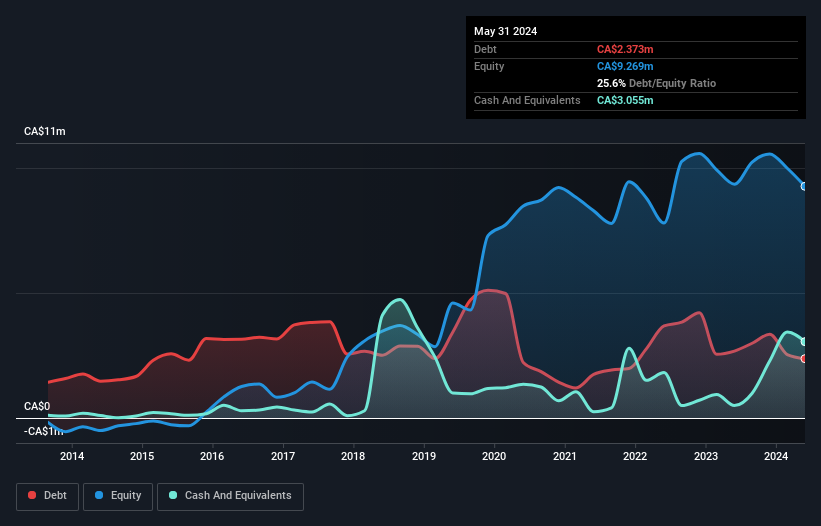Select the Equity endpoint marker on chart
Viewport: 821px width, 526px height.
pos(804,186)
